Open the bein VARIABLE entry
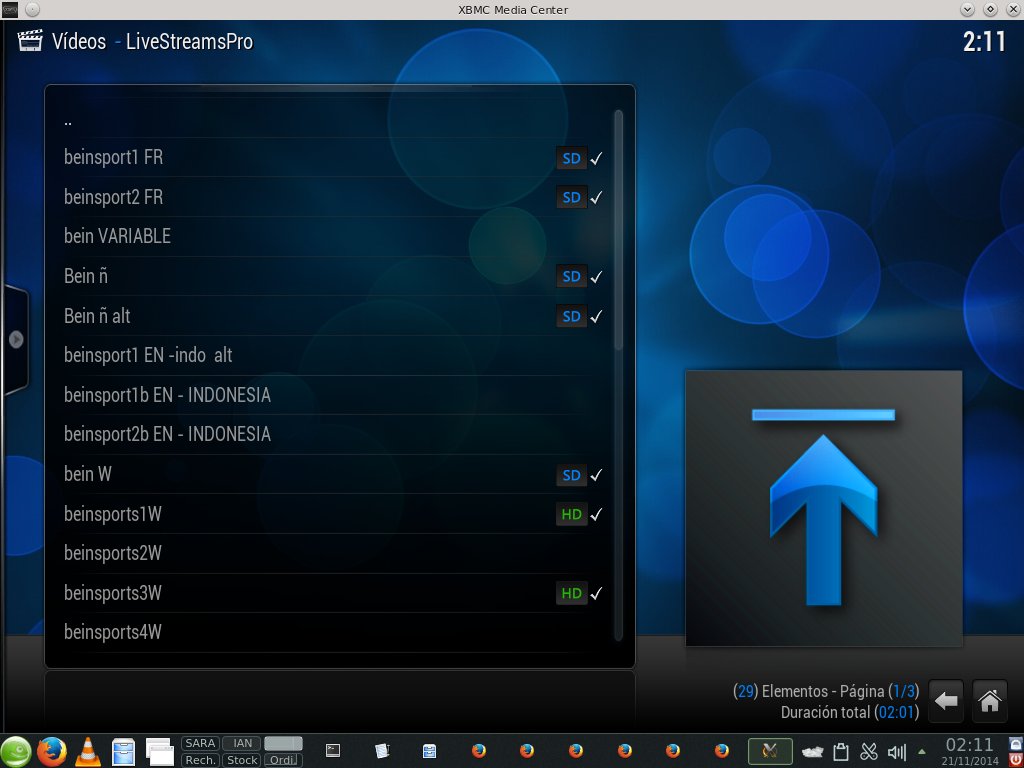The height and width of the screenshot is (768, 1024). (117, 237)
